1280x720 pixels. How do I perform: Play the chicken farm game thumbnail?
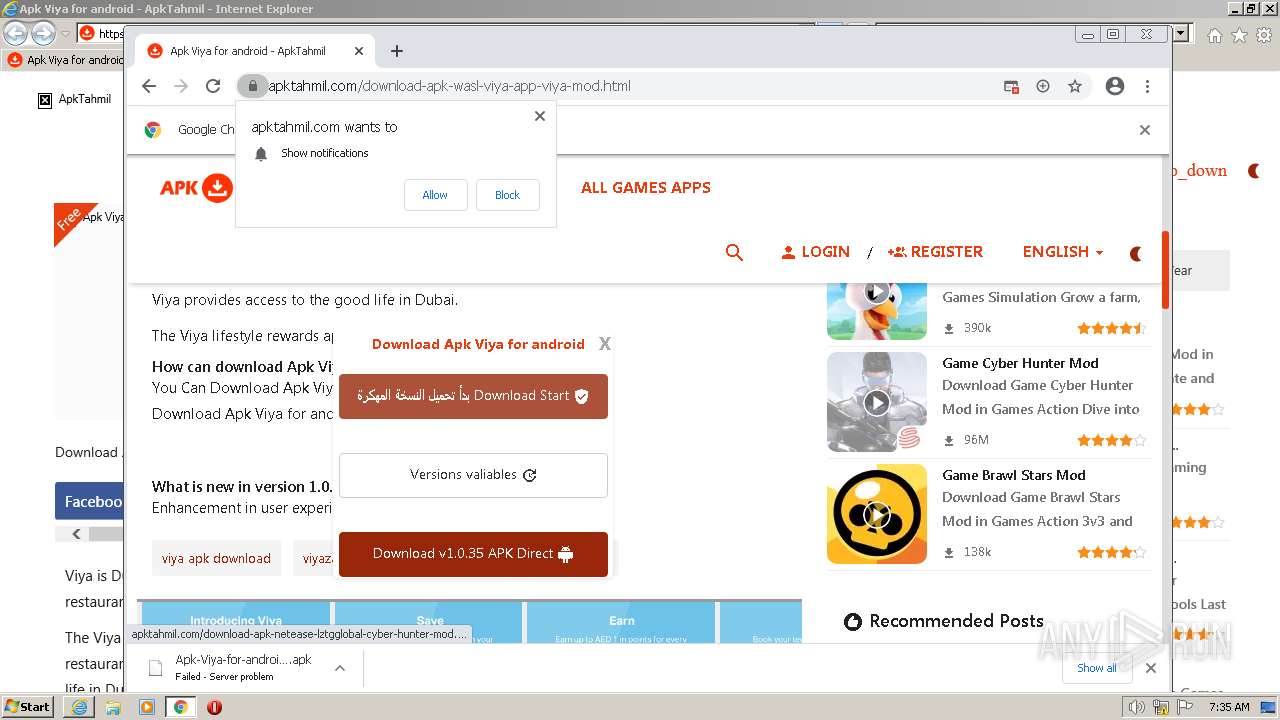877,293
